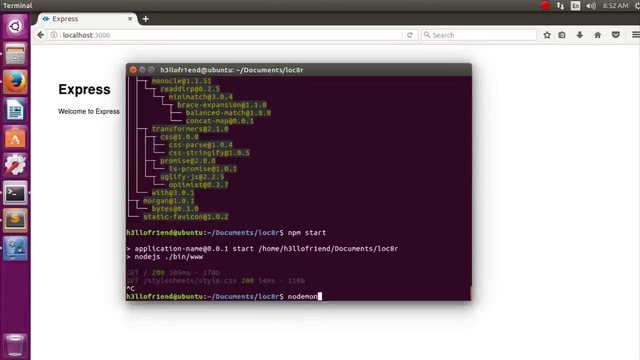This screenshot has height=360, width=640.
Task: Maximize the terminal window
Action: point(151,70)
